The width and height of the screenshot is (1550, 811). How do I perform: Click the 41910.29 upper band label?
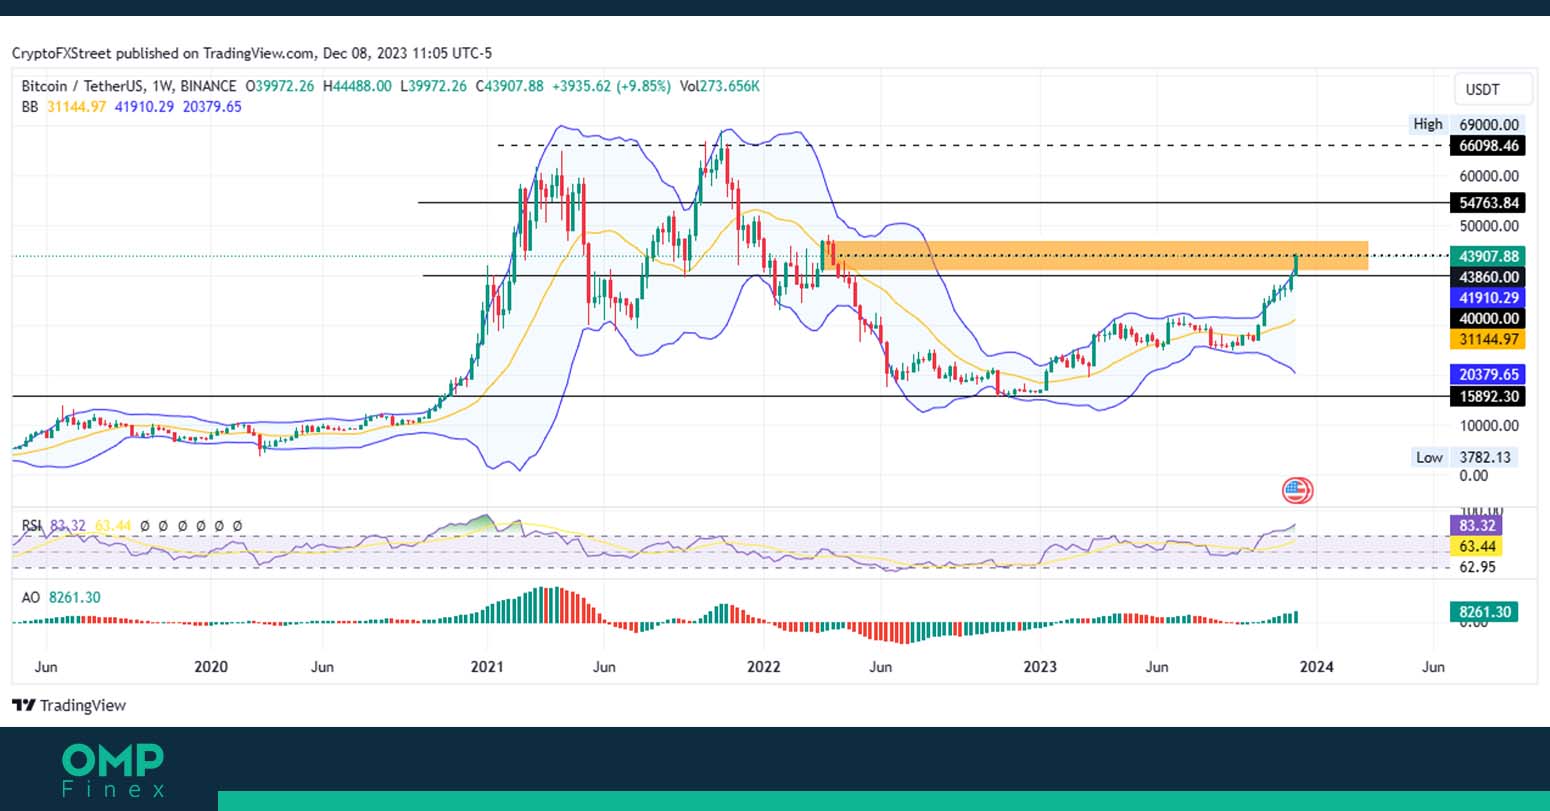(1488, 298)
